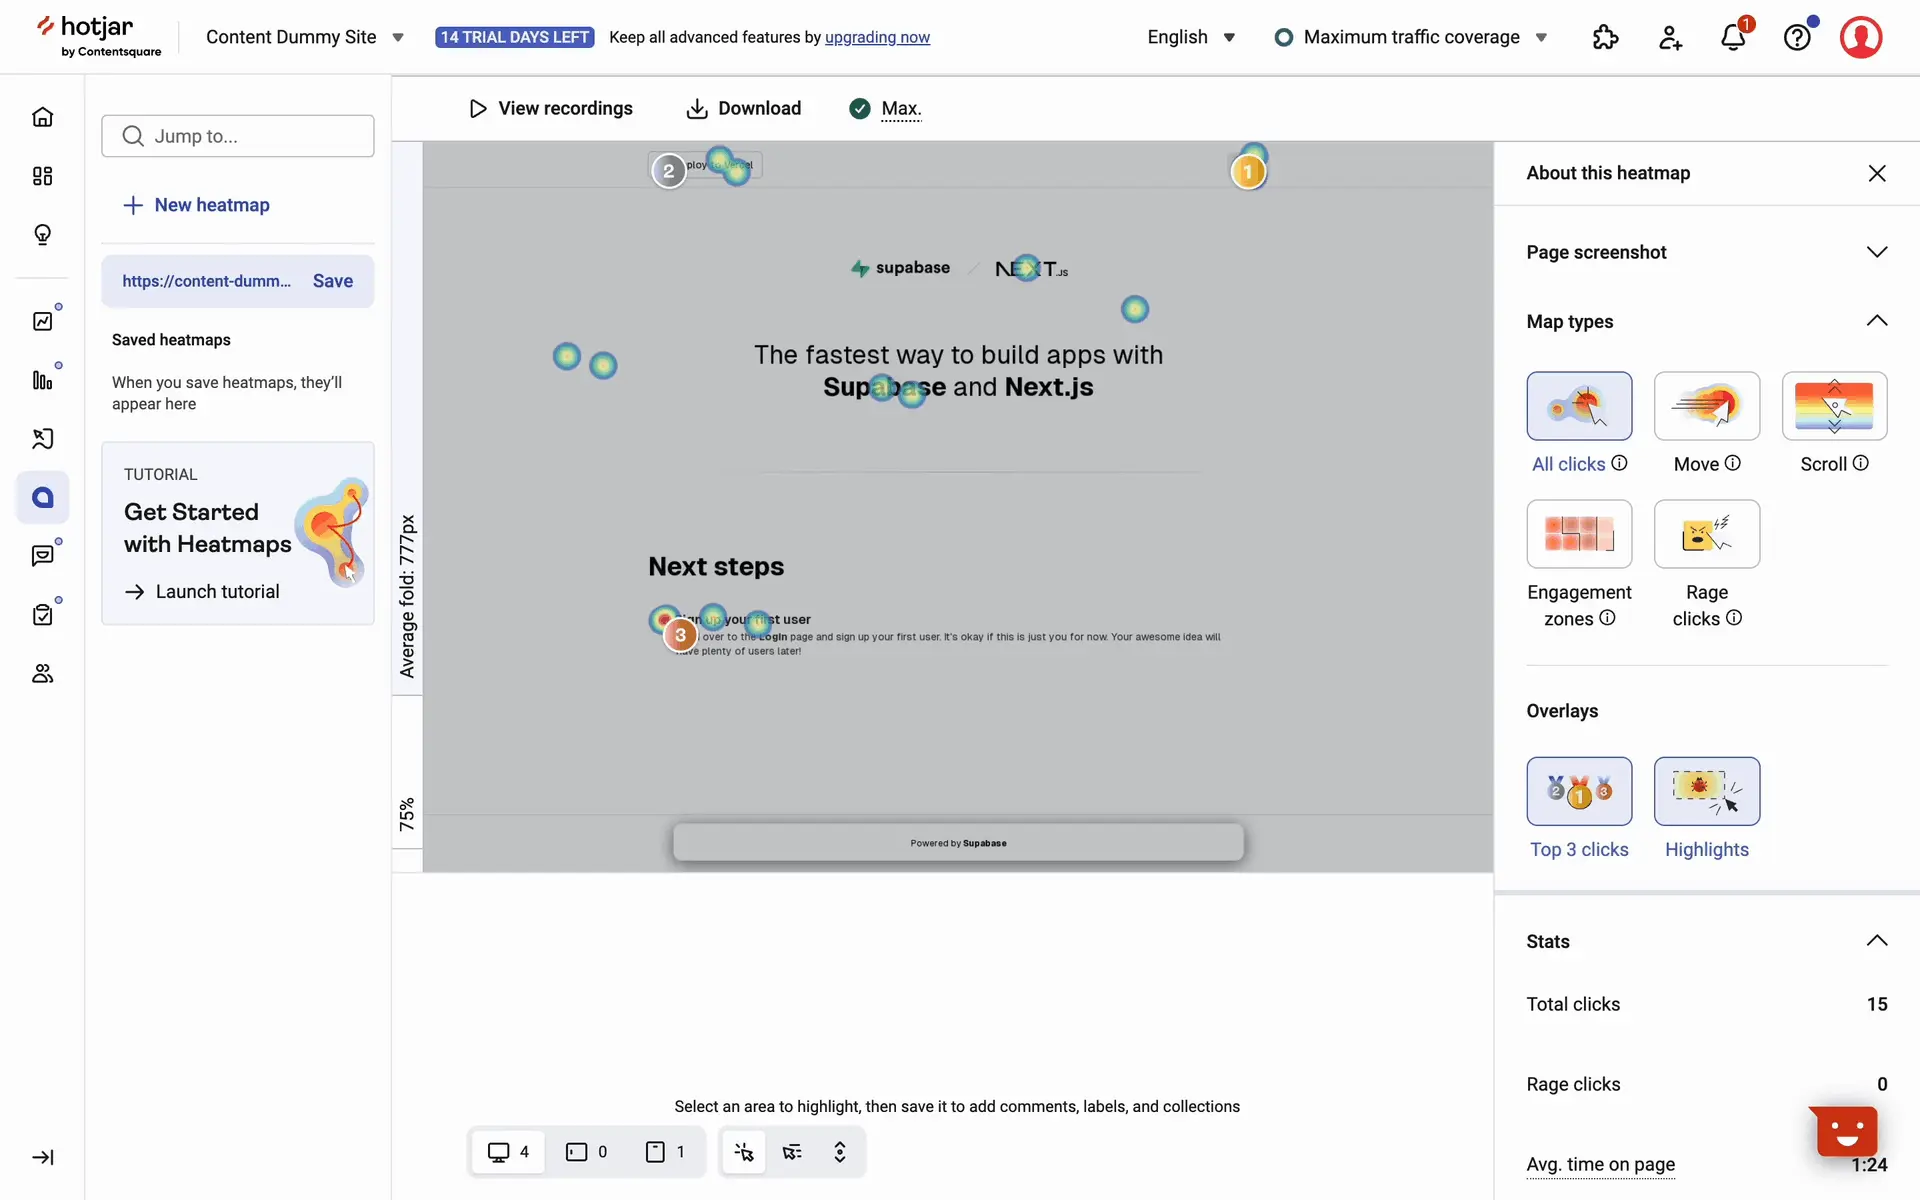Toggle Top 3 clicks overlay
The image size is (1920, 1200).
pyautogui.click(x=1579, y=791)
